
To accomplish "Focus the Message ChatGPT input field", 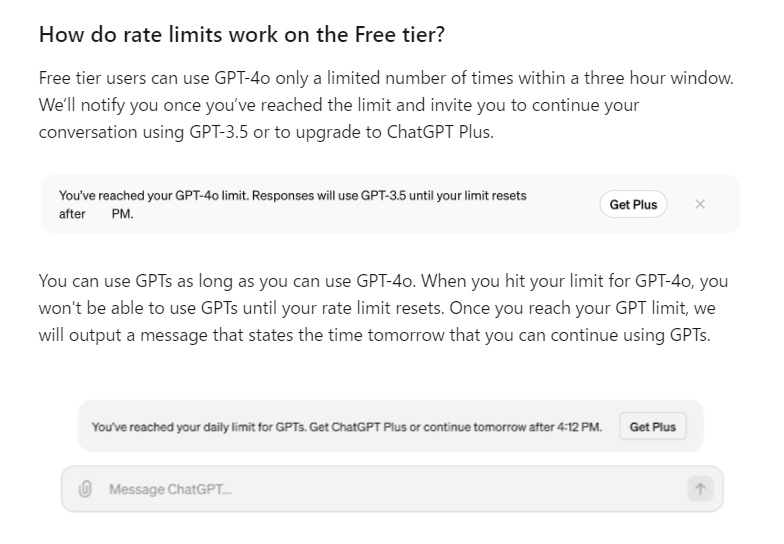I will tap(390, 489).
